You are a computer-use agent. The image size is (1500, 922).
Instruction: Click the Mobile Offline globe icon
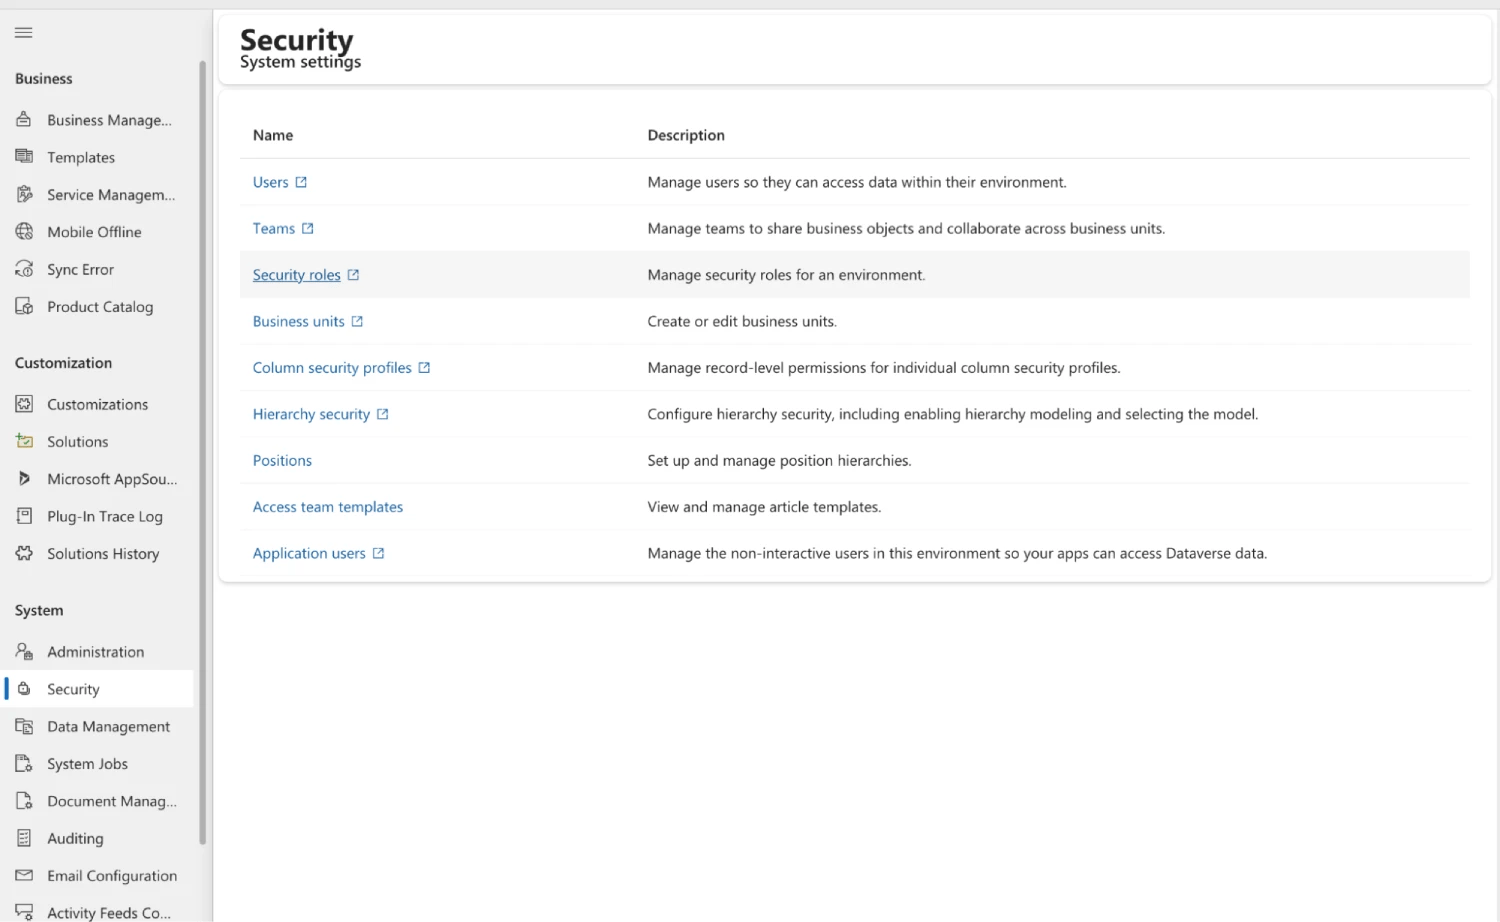[25, 231]
